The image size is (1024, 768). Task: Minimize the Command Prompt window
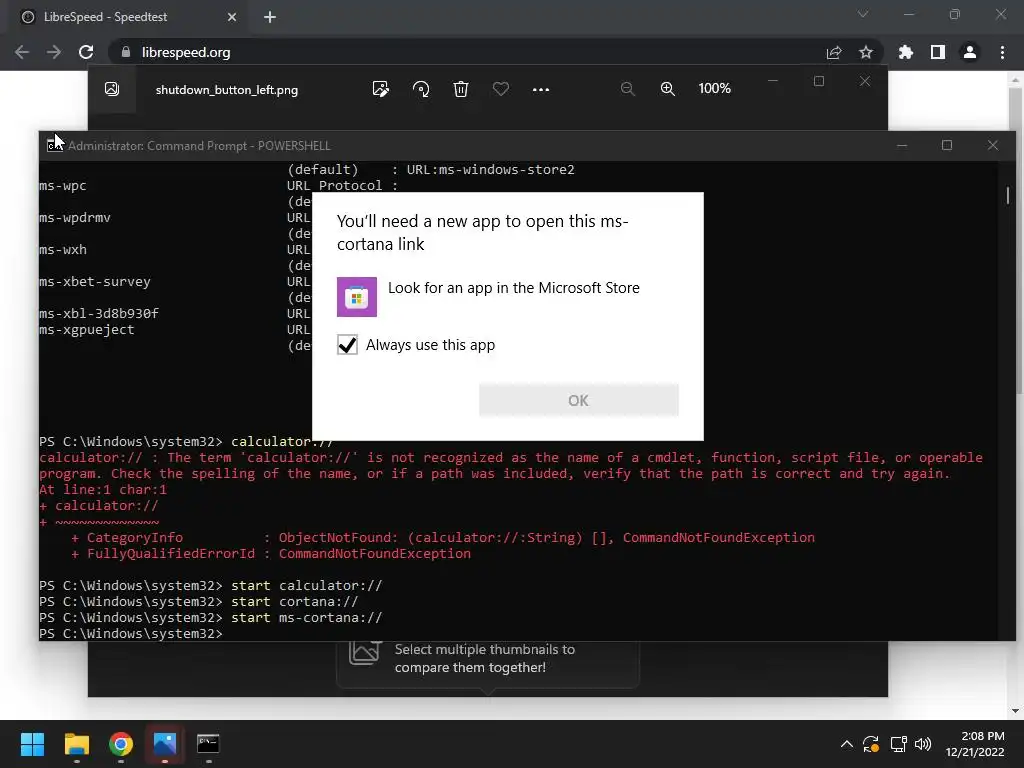point(902,145)
